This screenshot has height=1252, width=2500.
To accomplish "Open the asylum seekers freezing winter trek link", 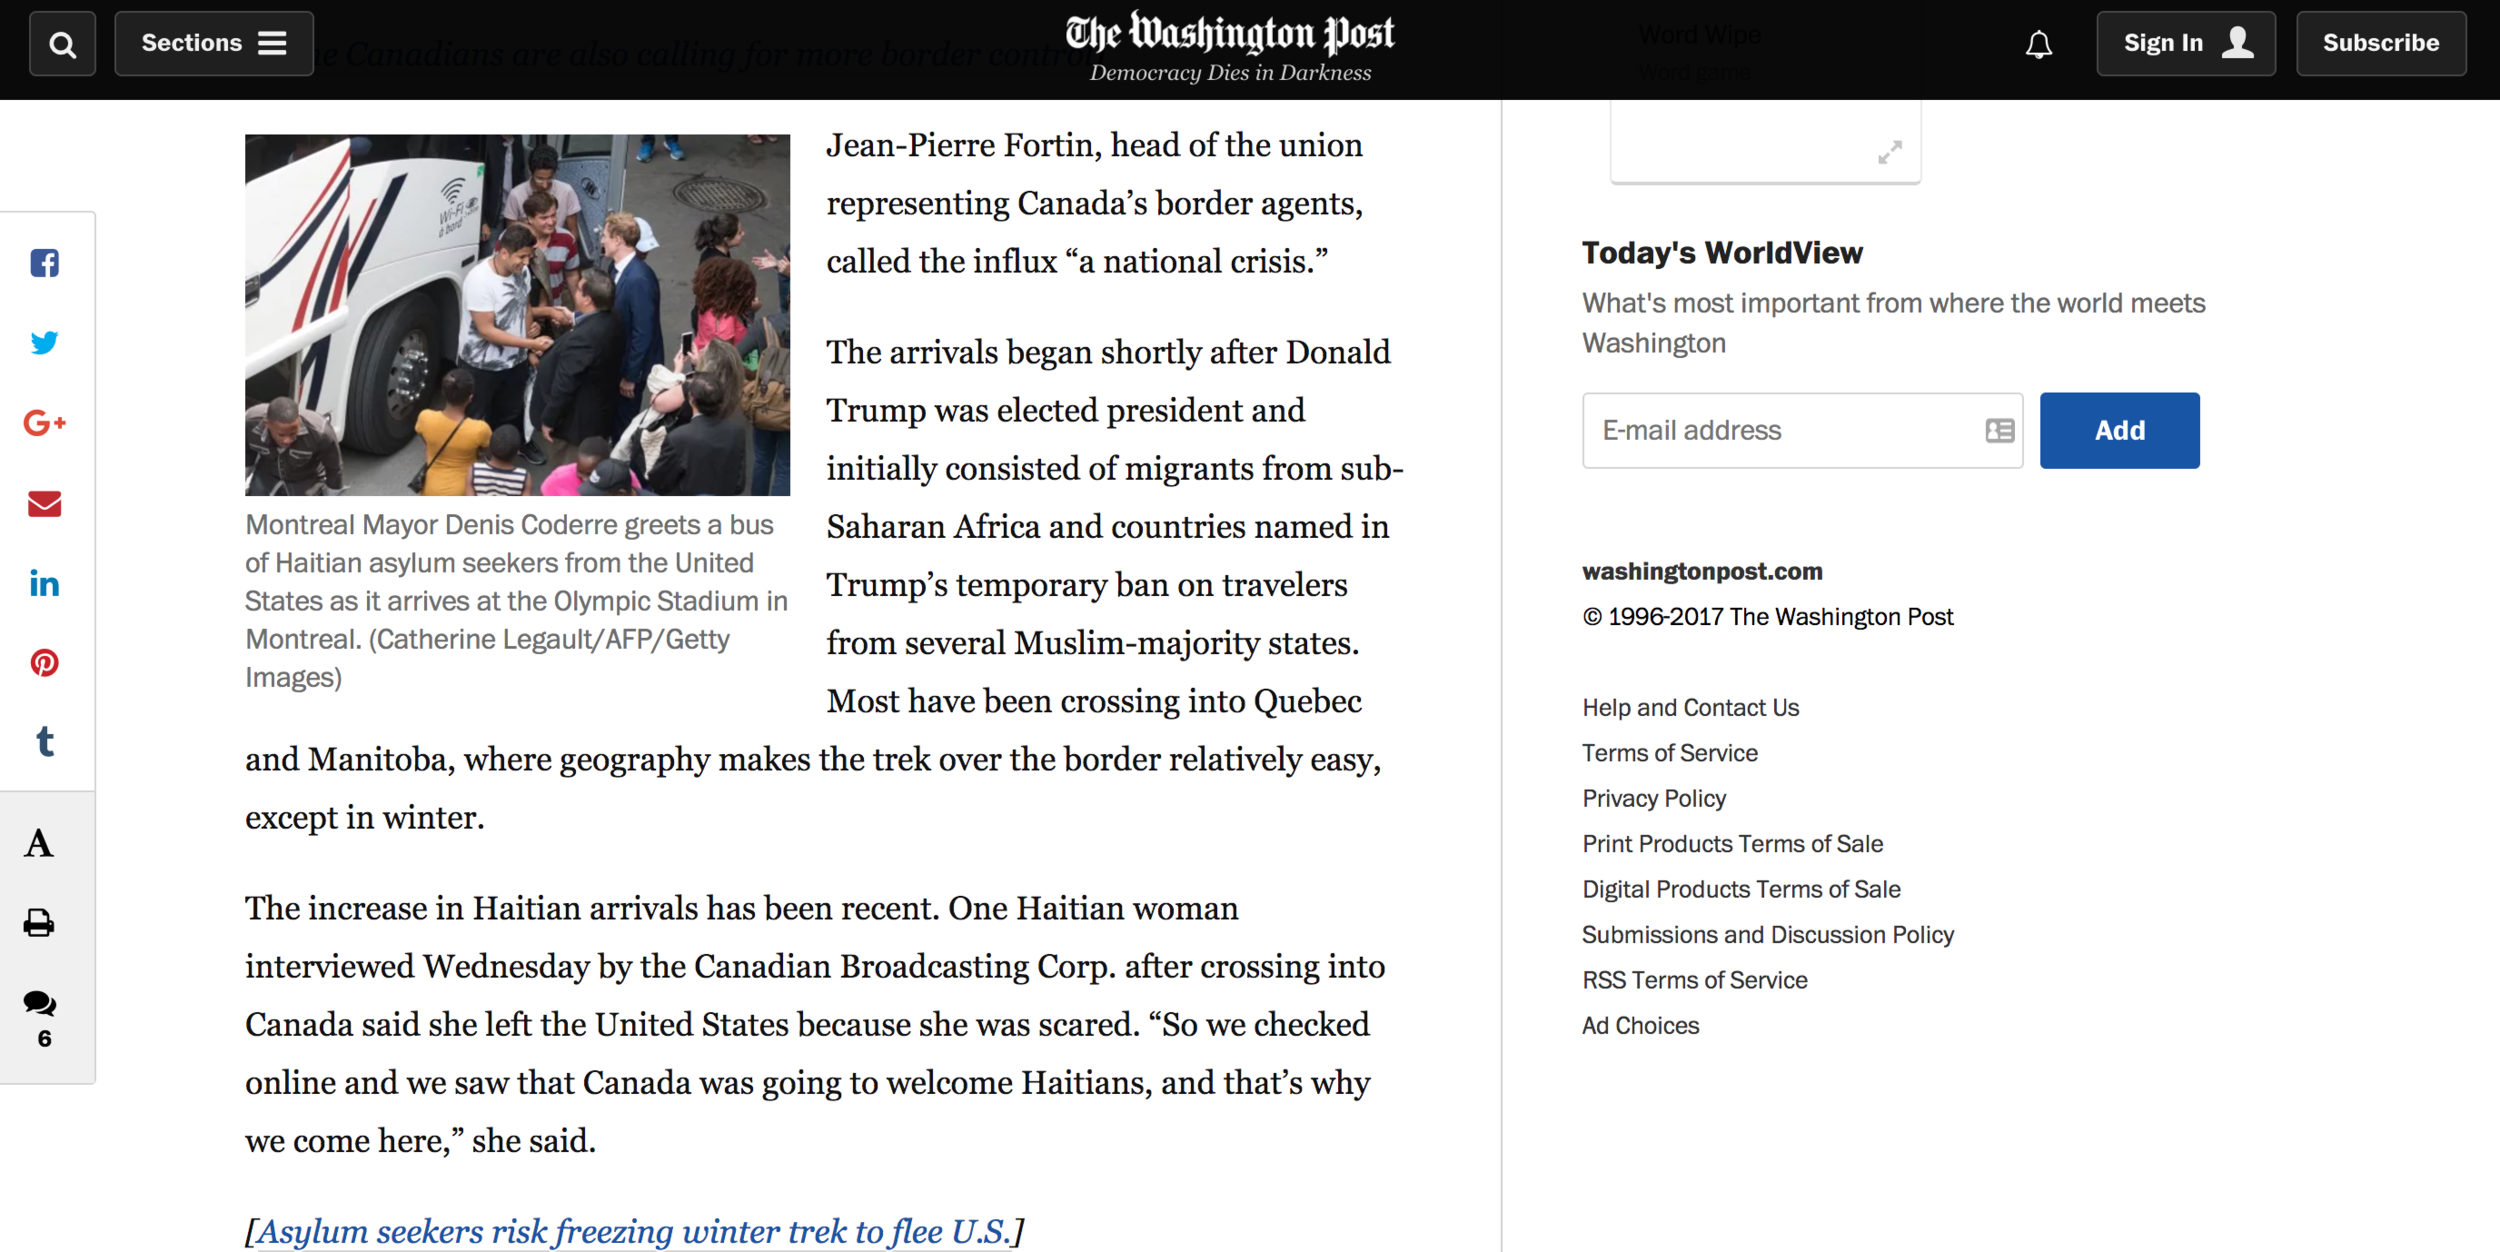I will tap(633, 1231).
